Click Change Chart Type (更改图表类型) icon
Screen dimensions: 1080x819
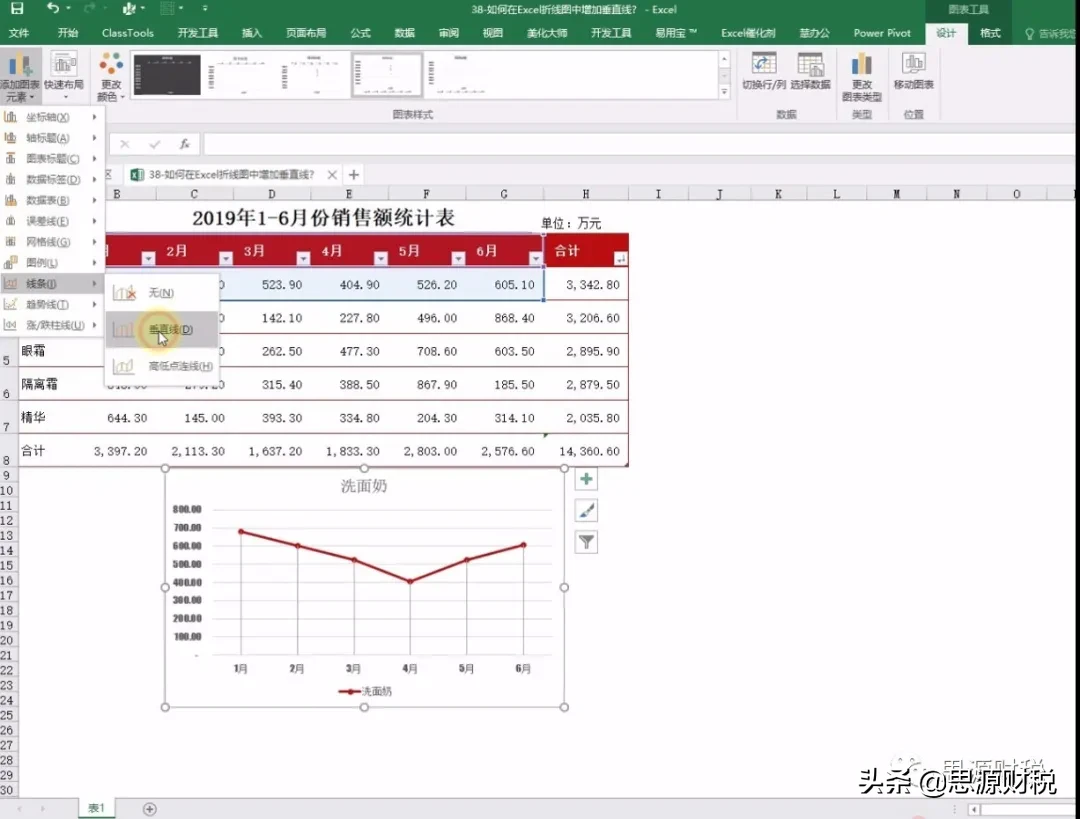[861, 77]
